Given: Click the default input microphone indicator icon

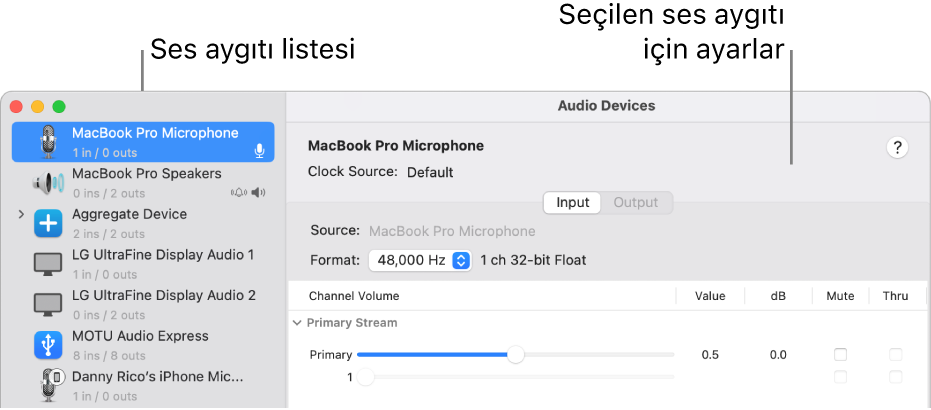Looking at the screenshot, I should coord(259,152).
